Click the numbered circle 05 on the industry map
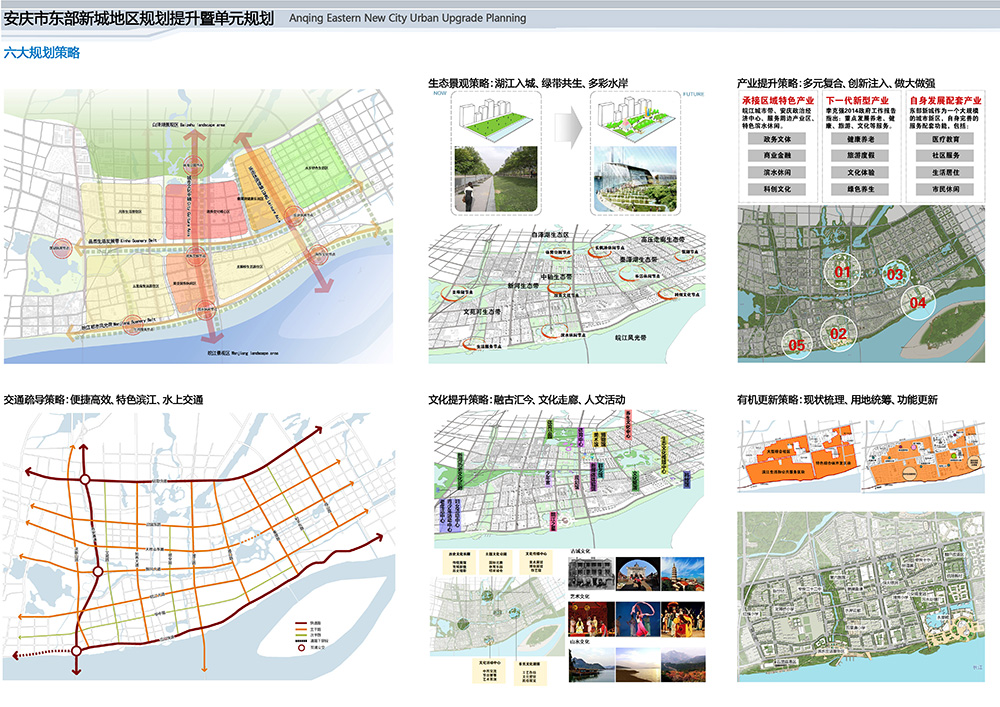This screenshot has width=1000, height=707. (x=797, y=345)
